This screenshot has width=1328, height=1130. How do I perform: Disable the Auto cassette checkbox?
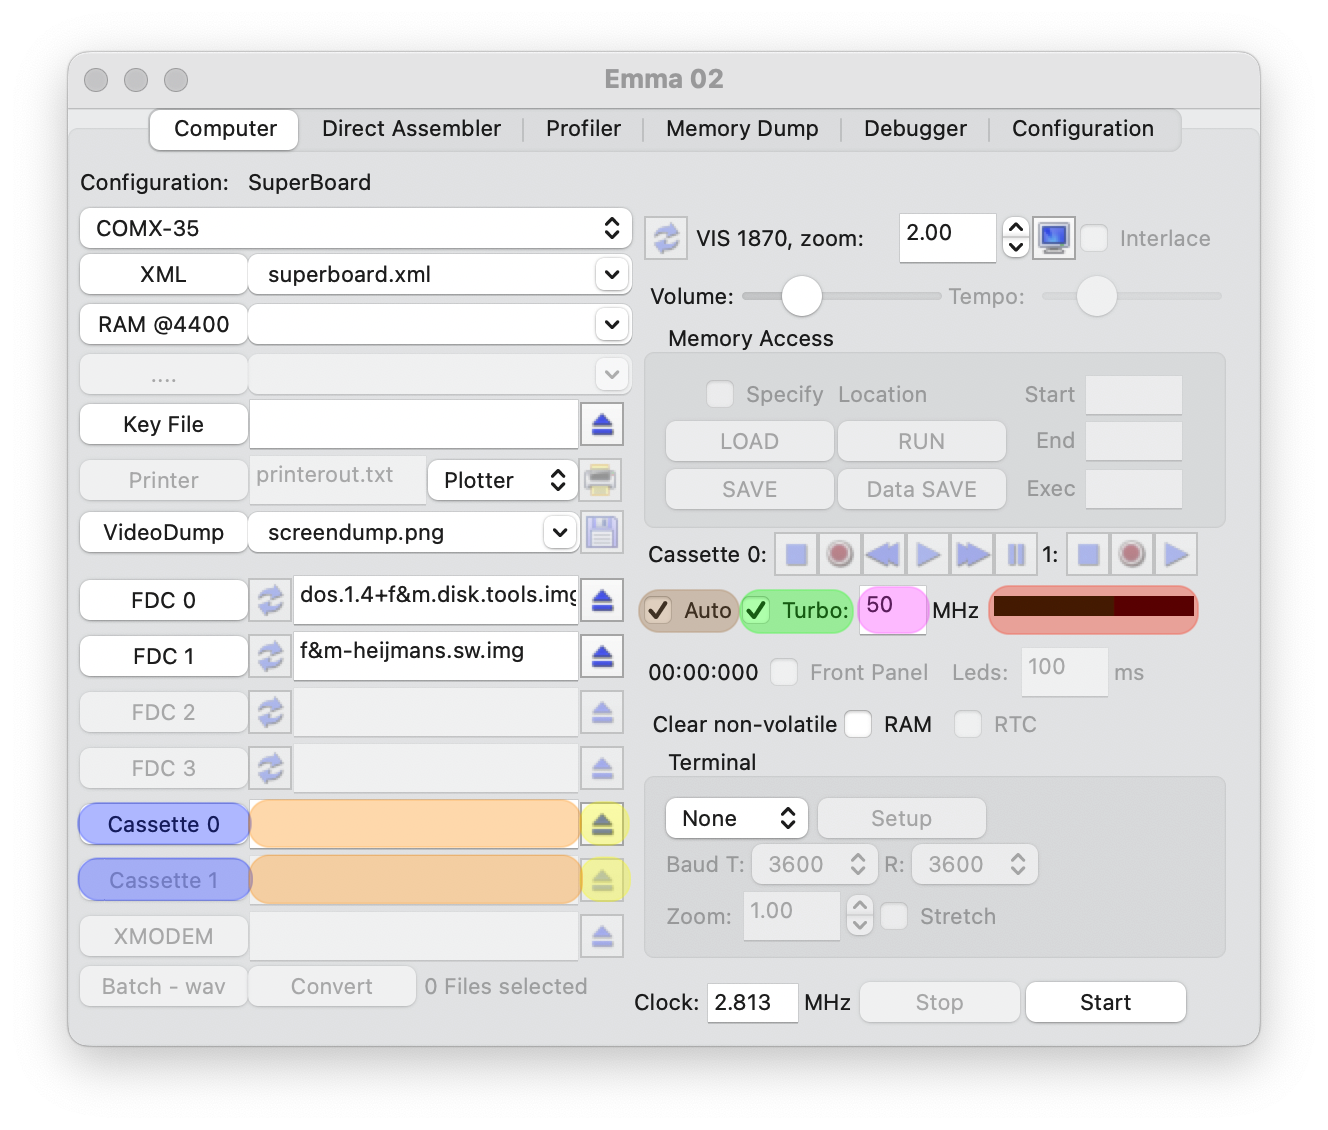[x=659, y=610]
